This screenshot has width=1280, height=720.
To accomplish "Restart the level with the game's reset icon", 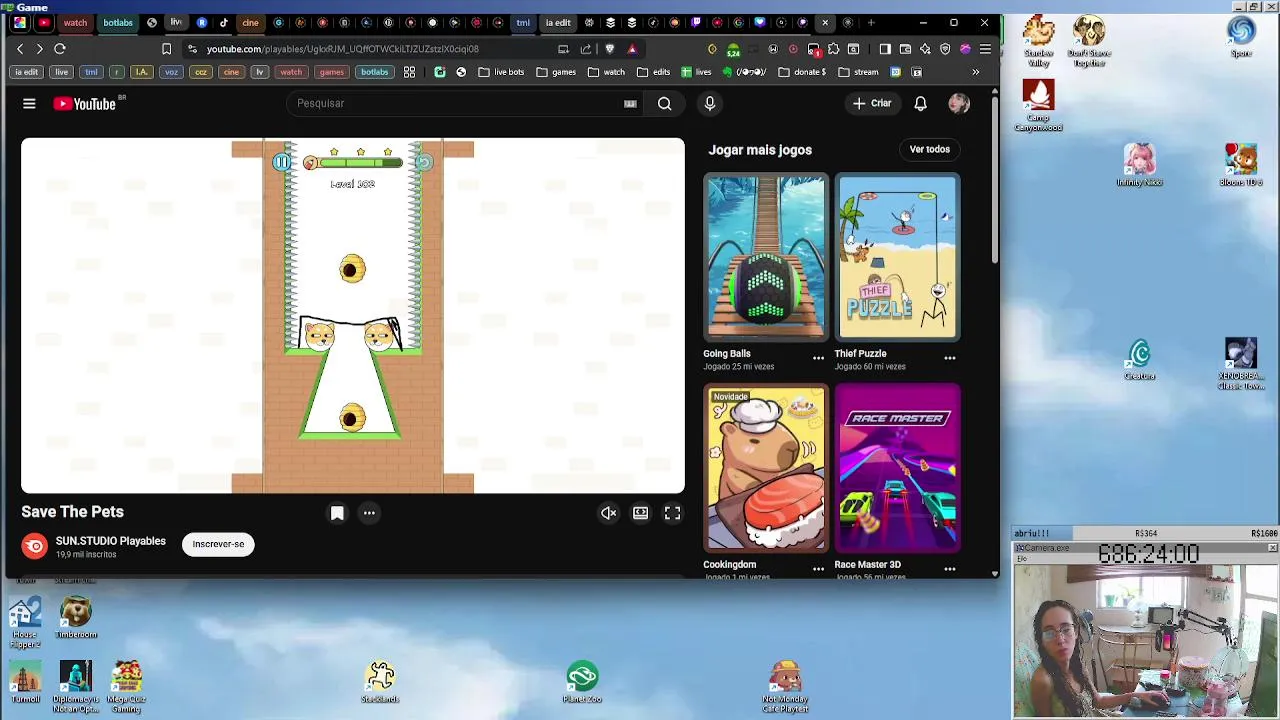I will [x=424, y=162].
